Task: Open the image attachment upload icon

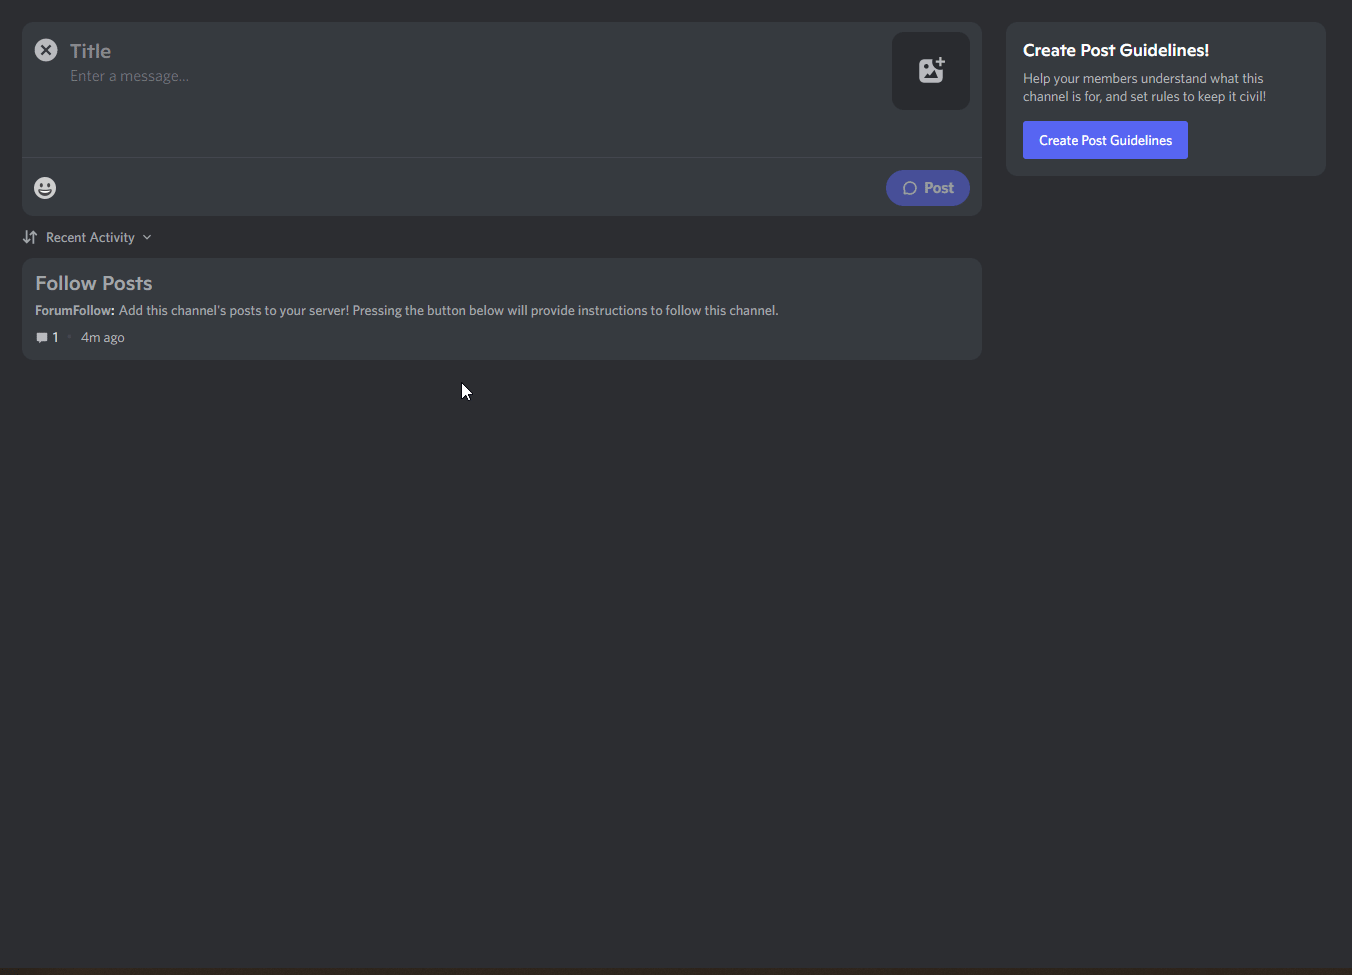Action: tap(930, 71)
